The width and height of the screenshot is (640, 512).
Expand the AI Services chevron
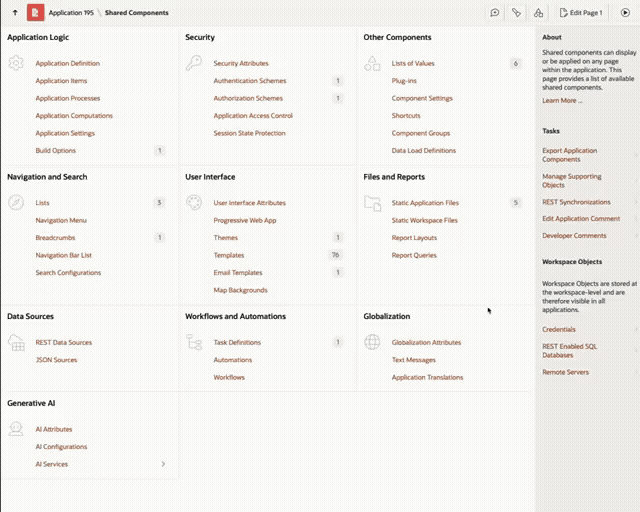163,464
